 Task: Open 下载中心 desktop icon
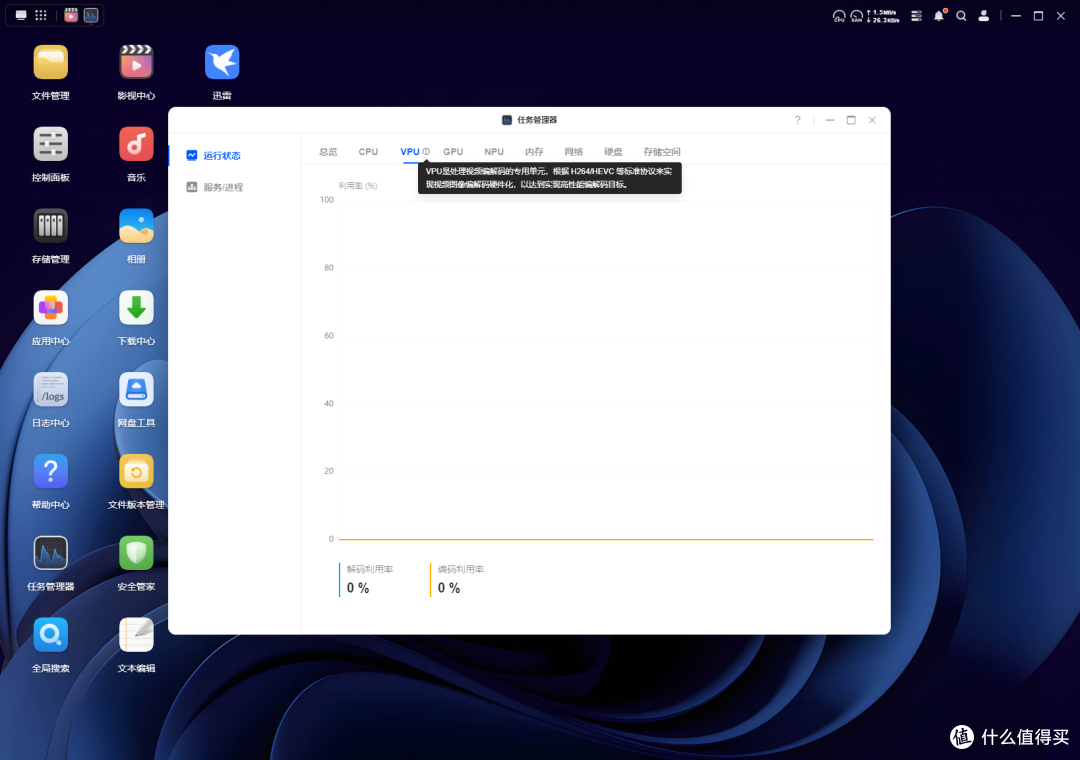tap(136, 308)
